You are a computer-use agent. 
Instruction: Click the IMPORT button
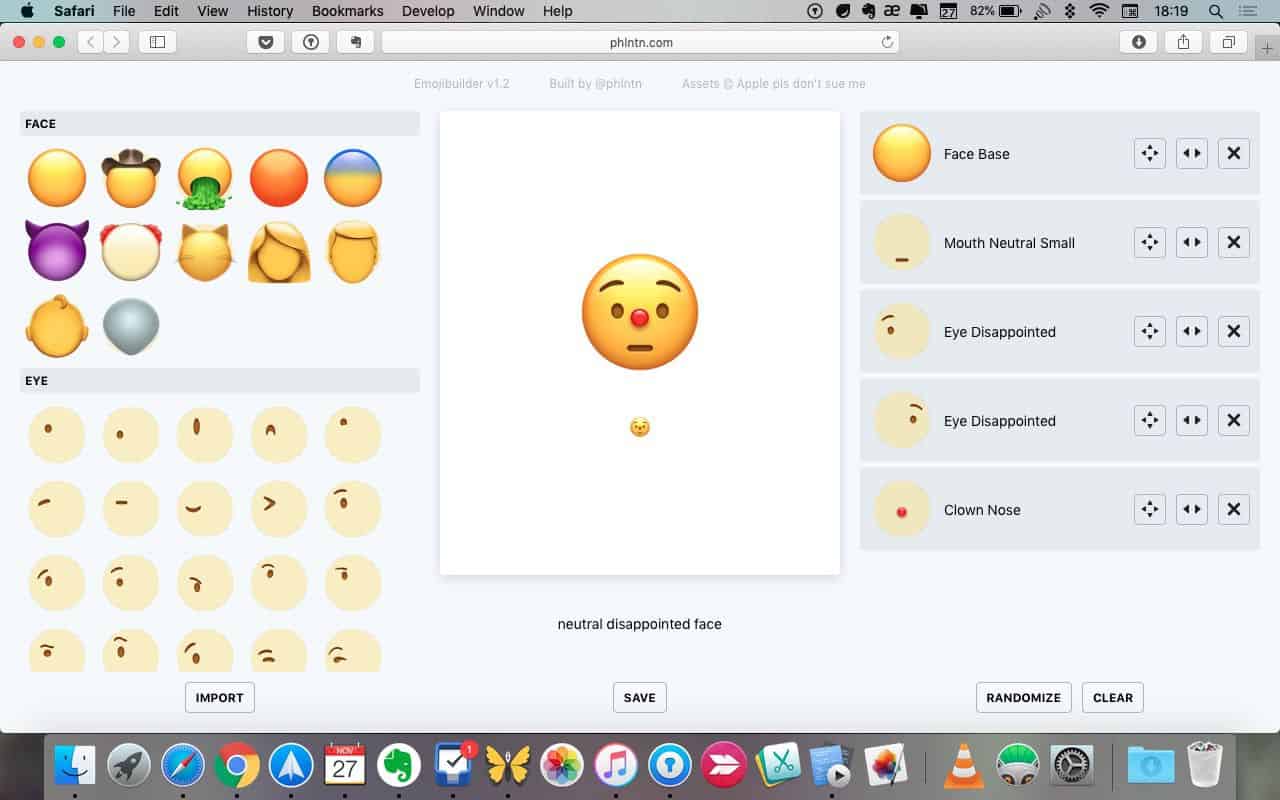point(220,697)
